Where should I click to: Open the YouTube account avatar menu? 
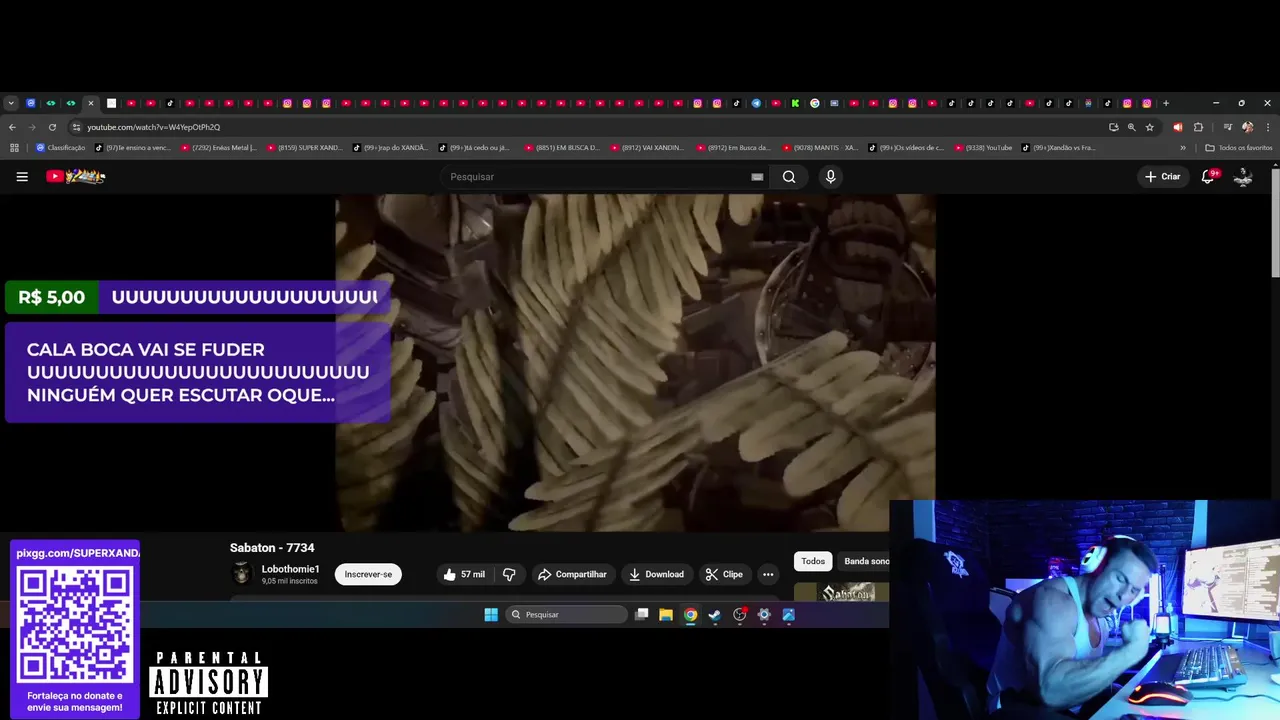1243,177
